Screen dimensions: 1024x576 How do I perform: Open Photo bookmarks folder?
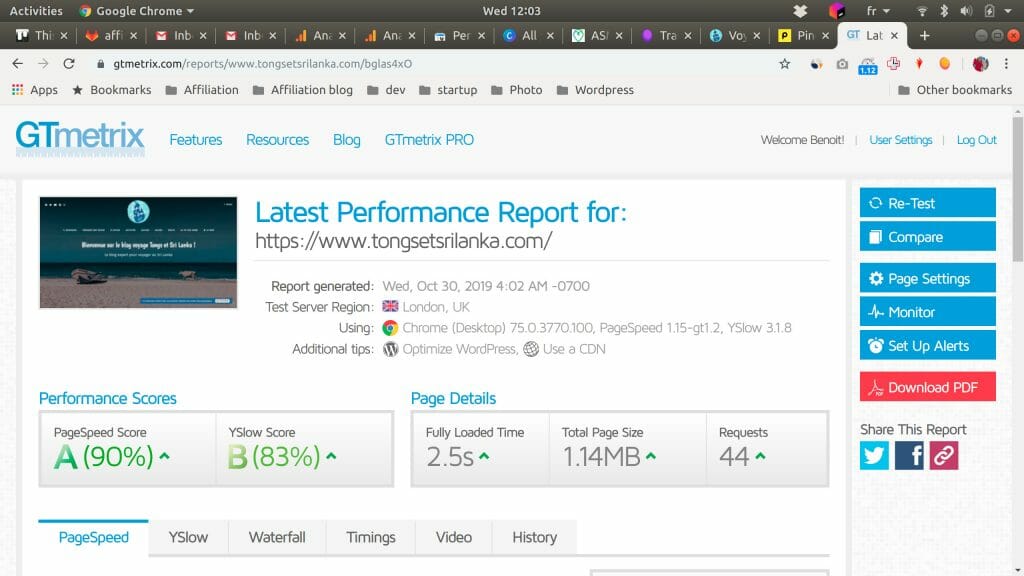click(517, 90)
